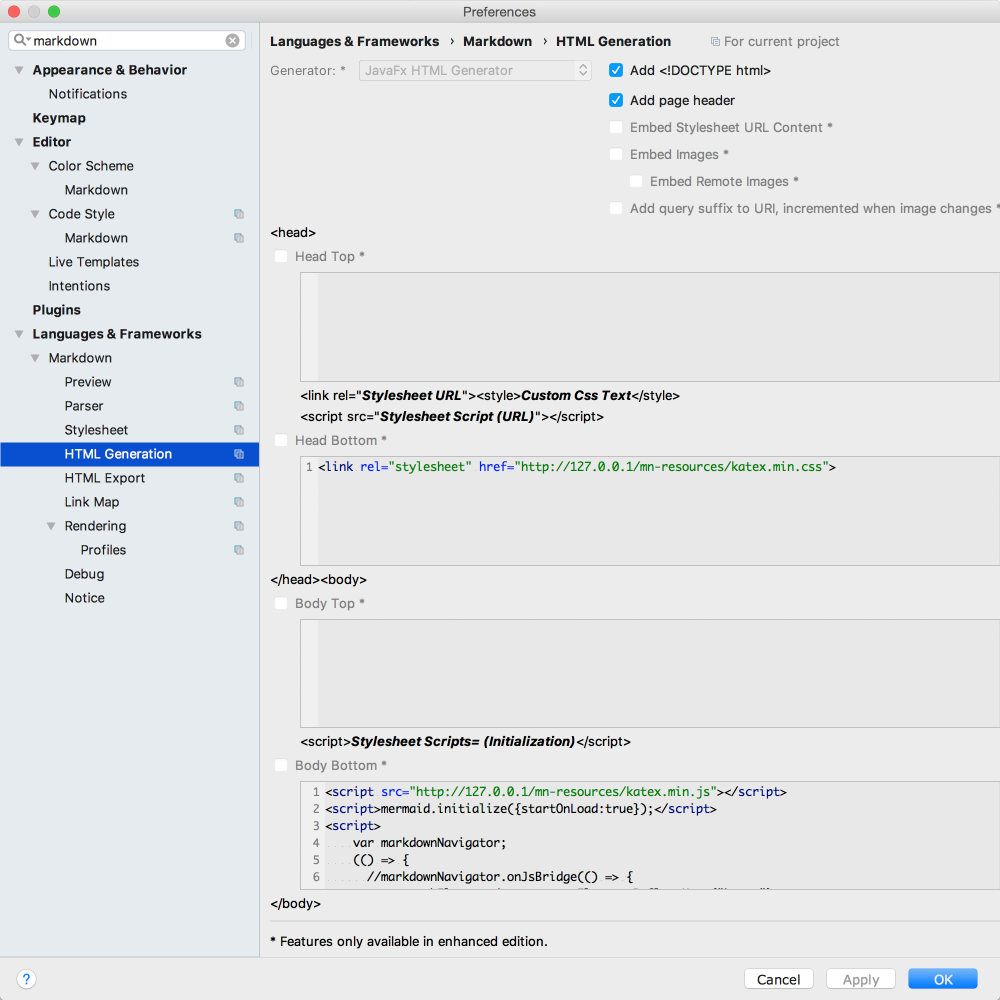The height and width of the screenshot is (1000, 1000).
Task: Enable the Body Top checkbox
Action: 281,603
